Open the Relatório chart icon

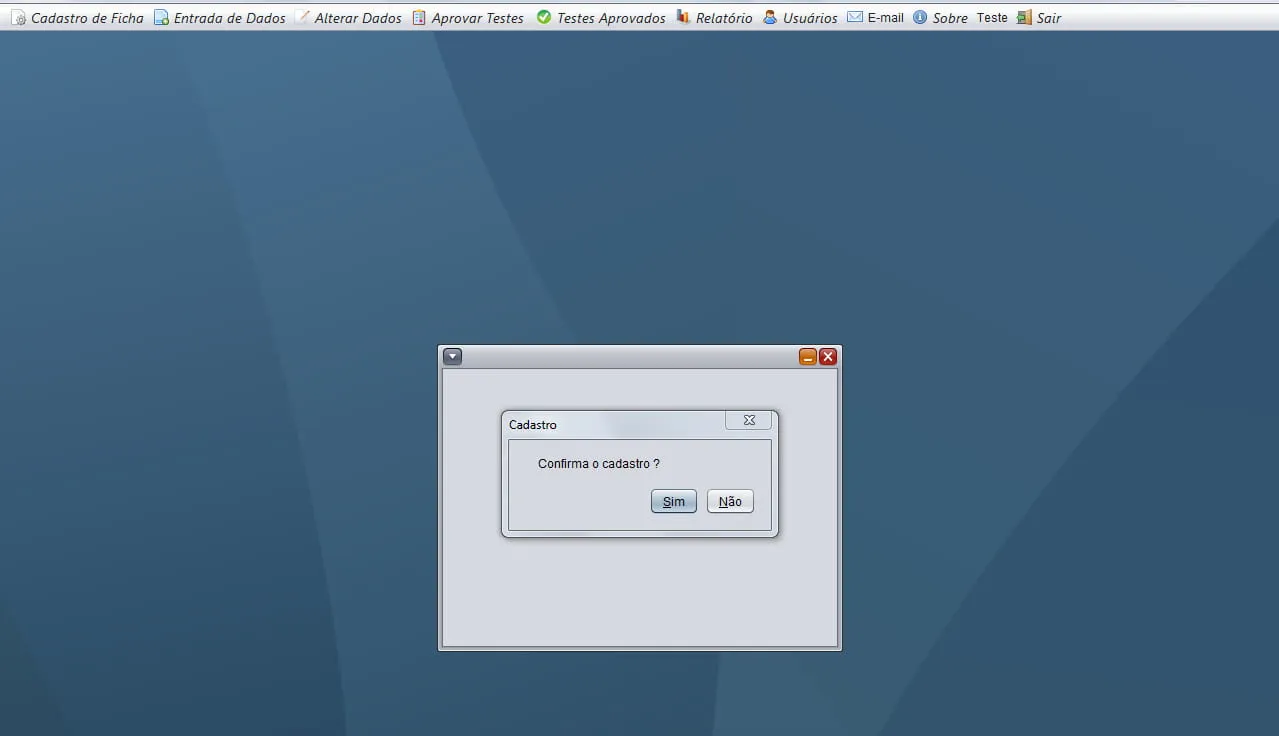click(x=683, y=18)
